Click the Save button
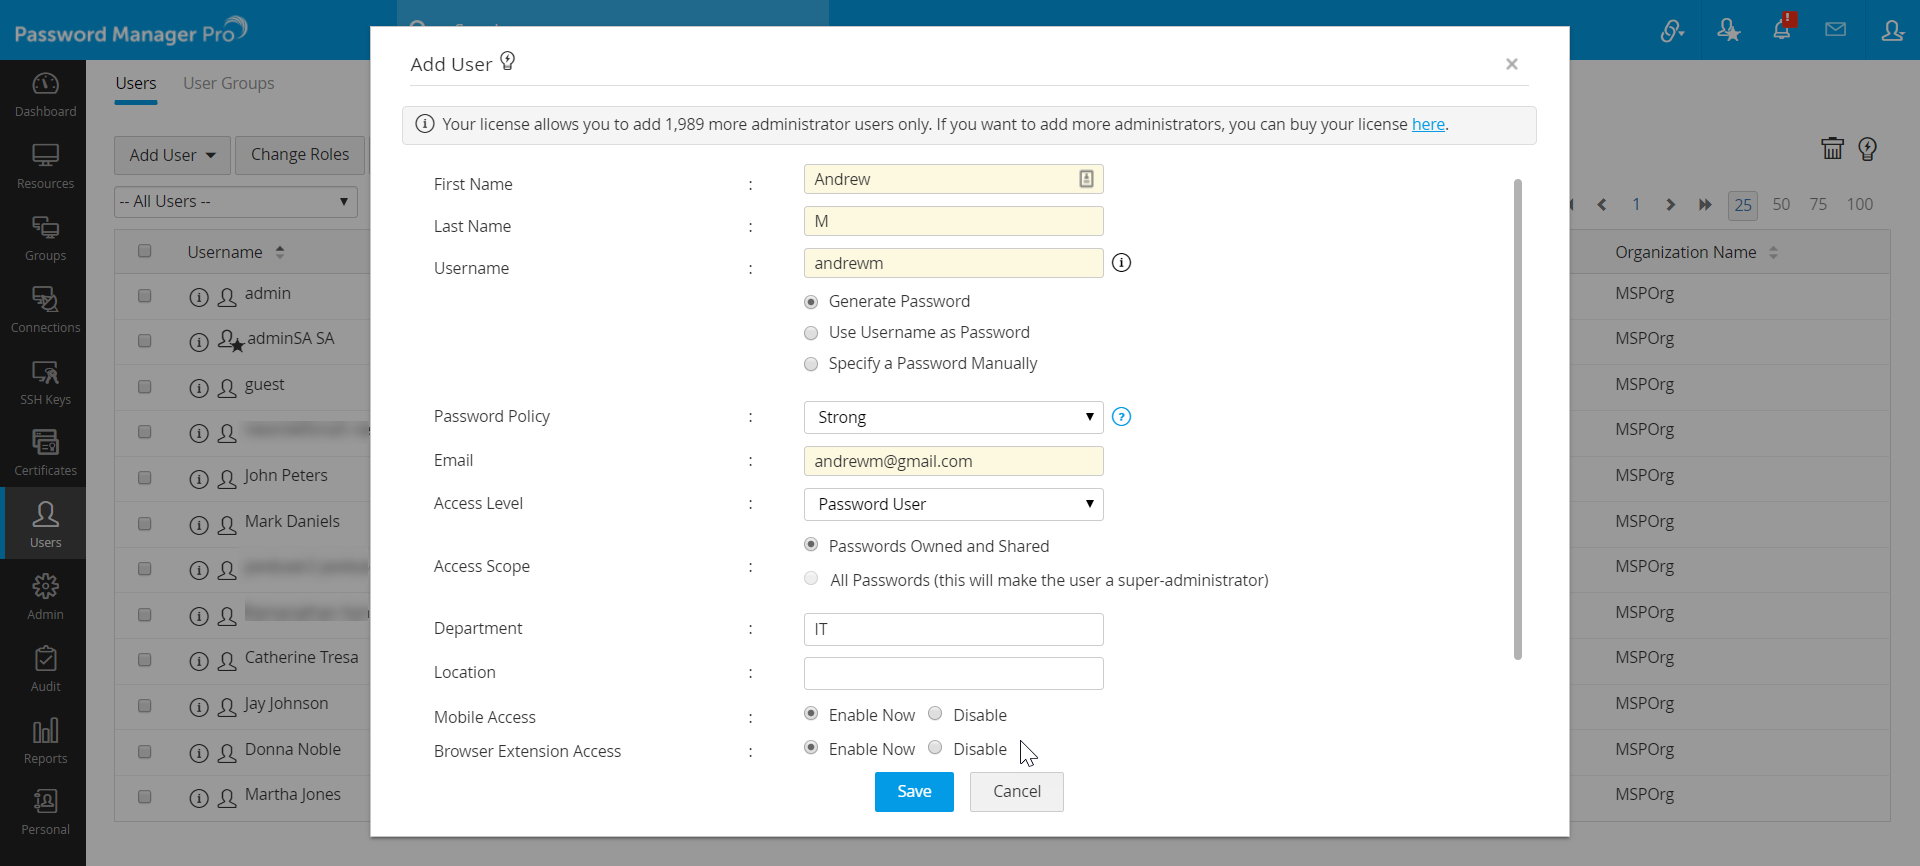 point(914,792)
